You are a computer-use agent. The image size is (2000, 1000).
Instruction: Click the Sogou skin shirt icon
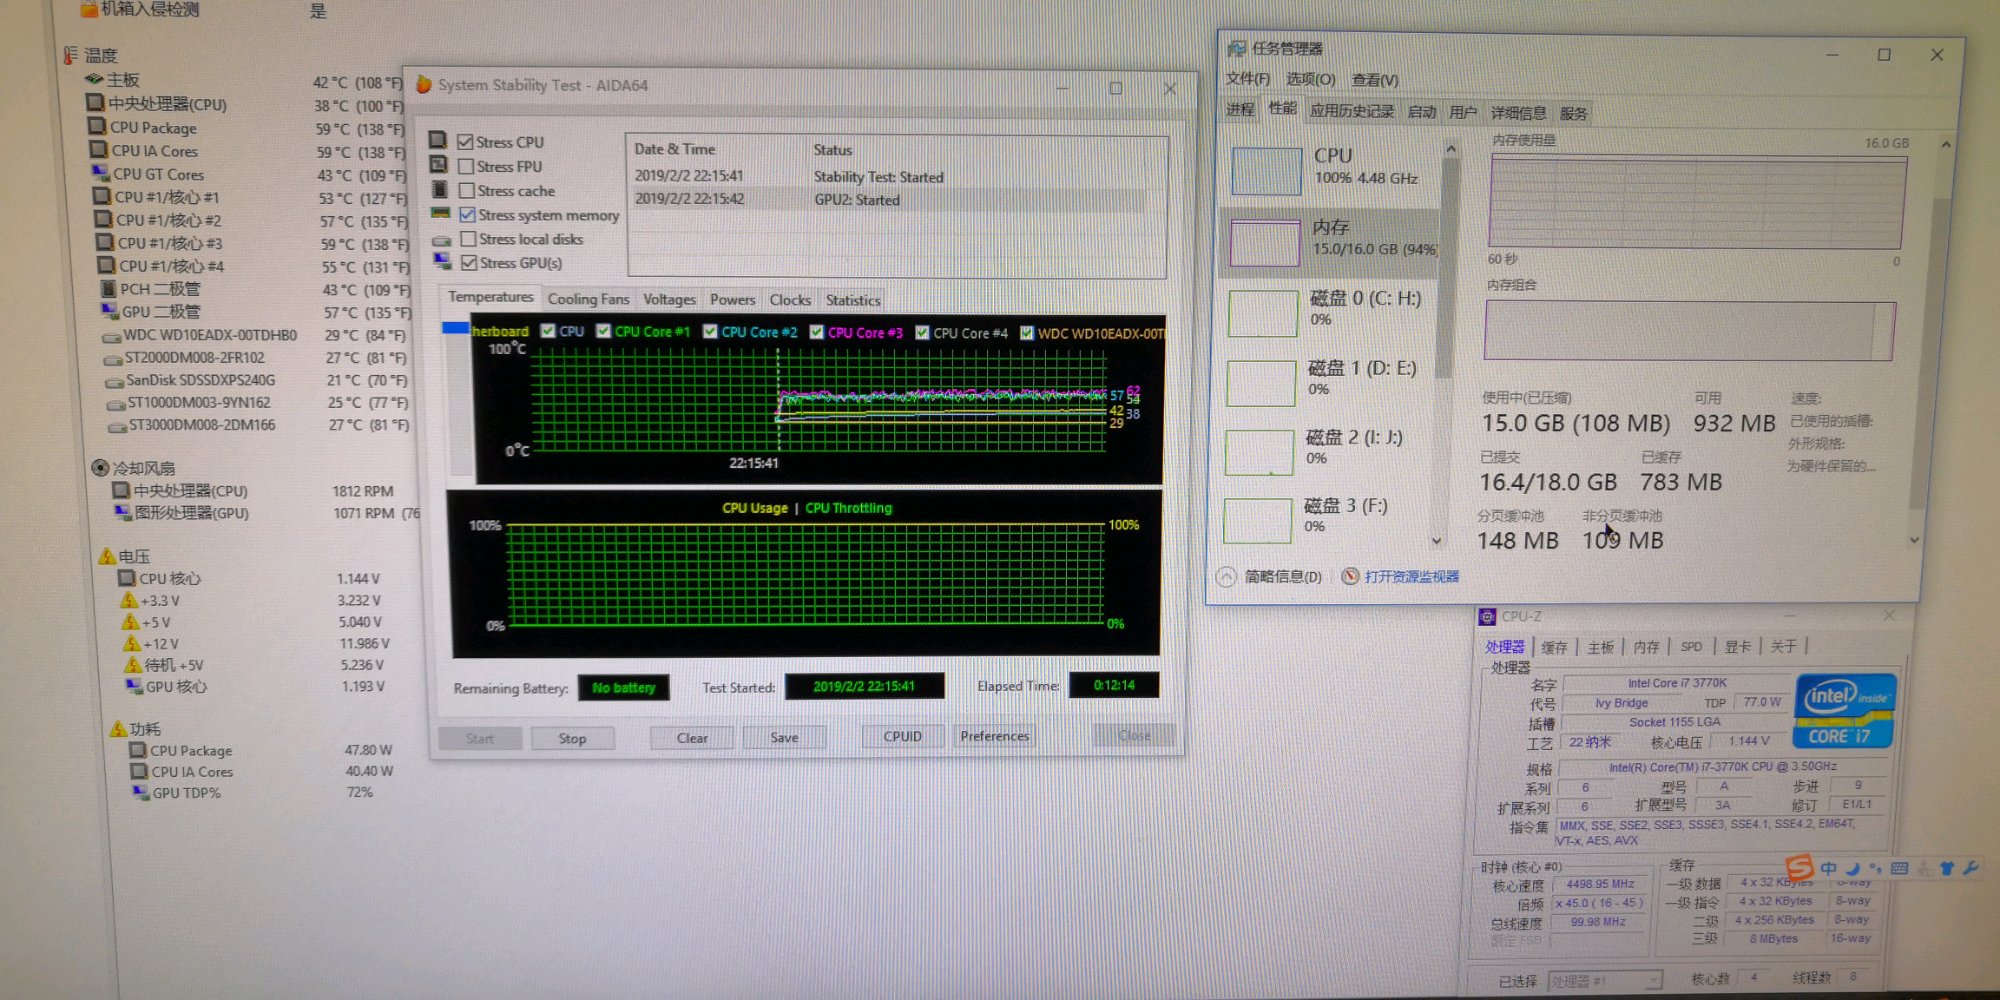coord(1947,868)
